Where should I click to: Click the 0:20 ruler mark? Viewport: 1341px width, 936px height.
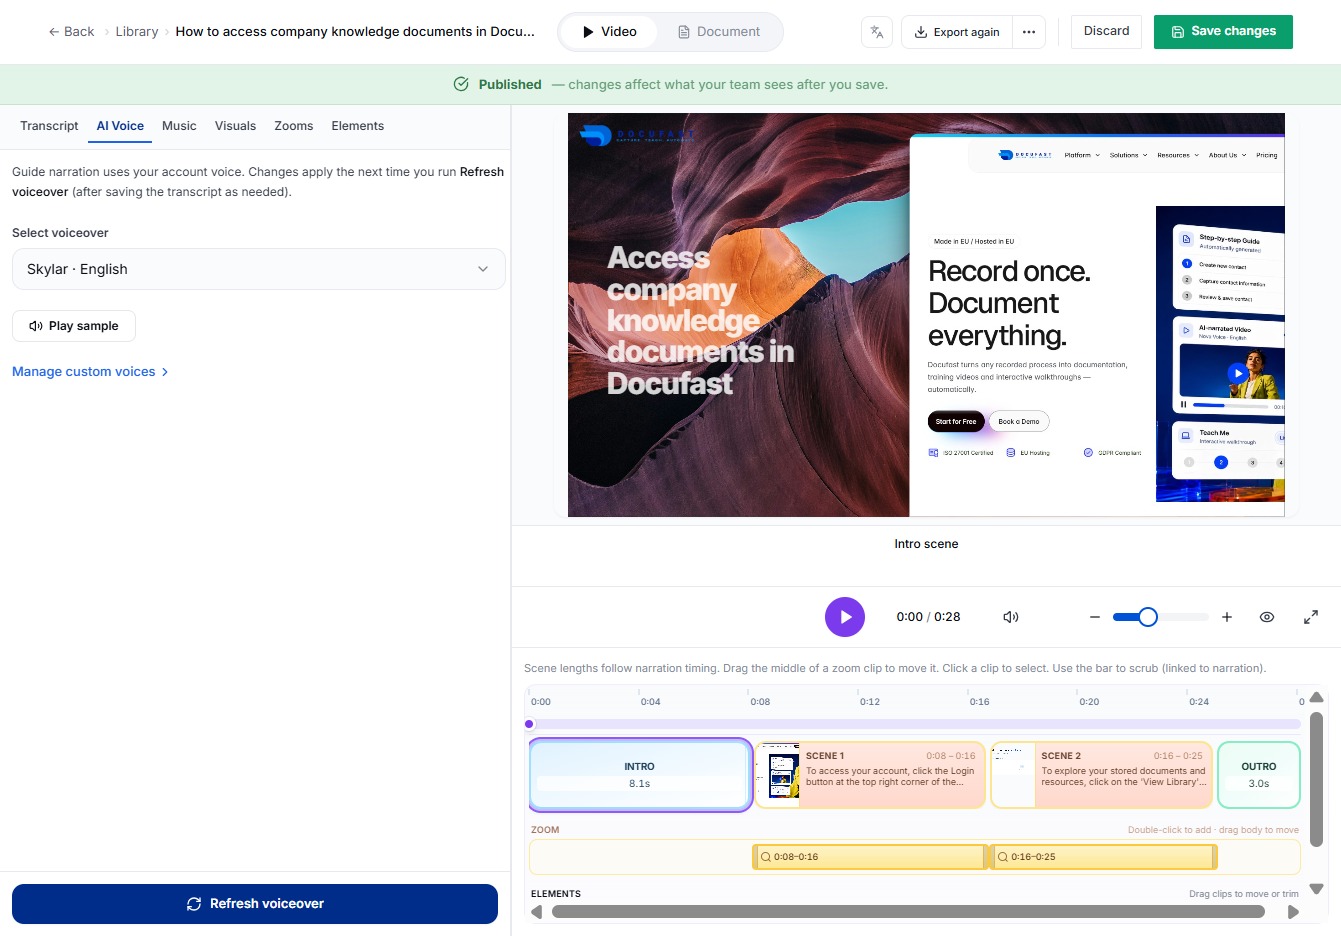(x=1089, y=701)
